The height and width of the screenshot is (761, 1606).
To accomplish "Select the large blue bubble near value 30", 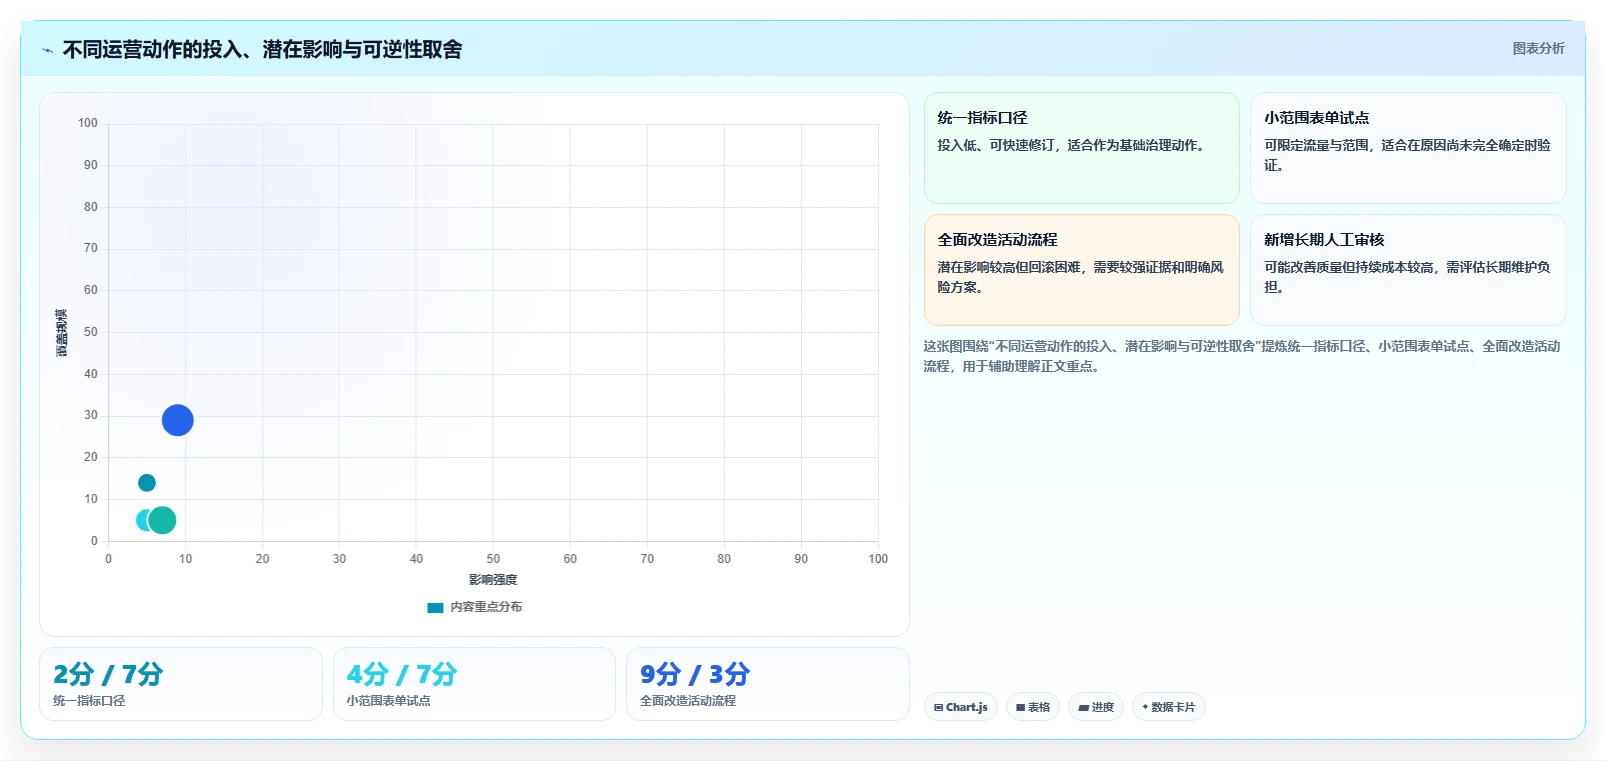I will (177, 420).
